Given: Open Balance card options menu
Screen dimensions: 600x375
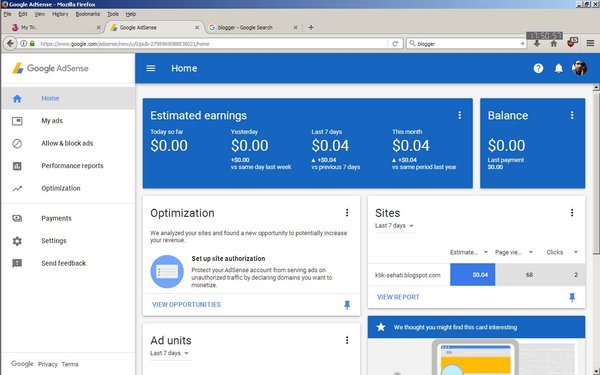Looking at the screenshot, I should click(572, 115).
